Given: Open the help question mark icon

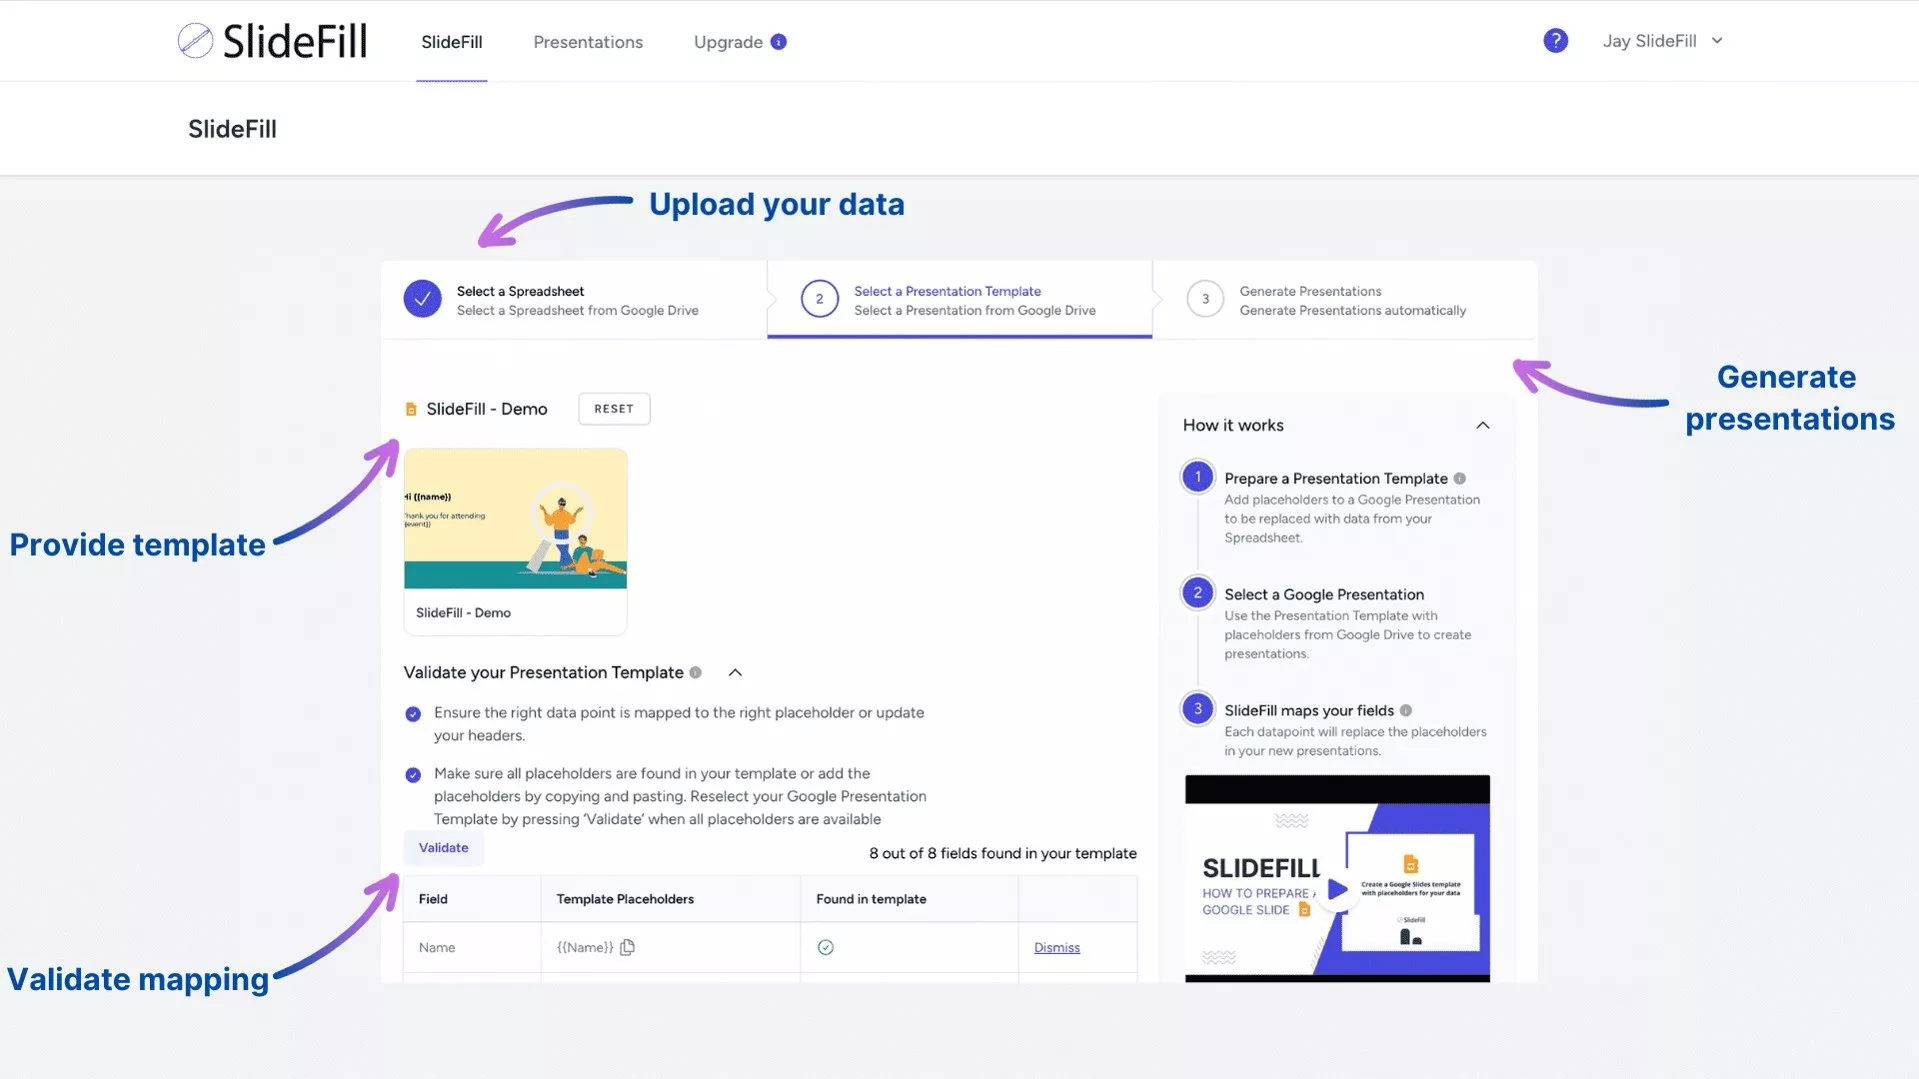Looking at the screenshot, I should 1554,41.
